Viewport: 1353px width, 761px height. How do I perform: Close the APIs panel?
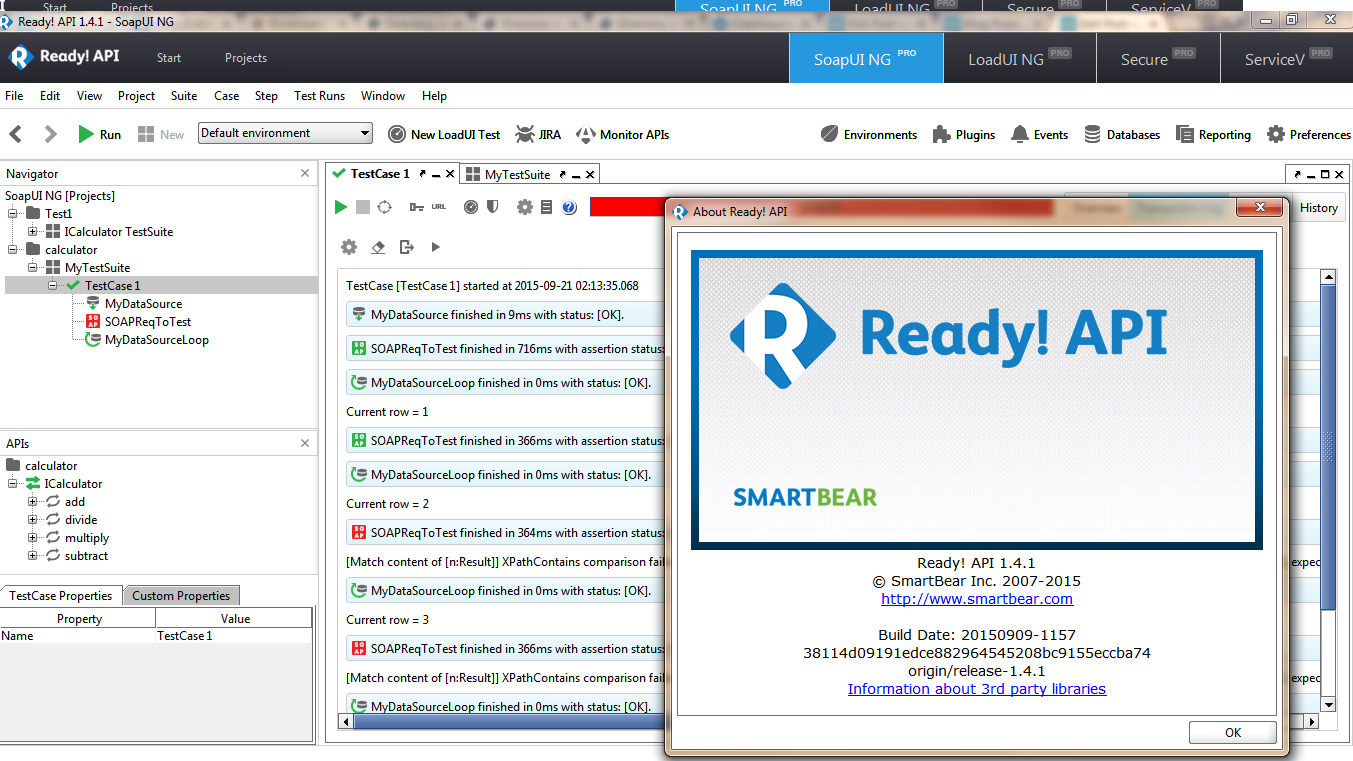pyautogui.click(x=305, y=443)
